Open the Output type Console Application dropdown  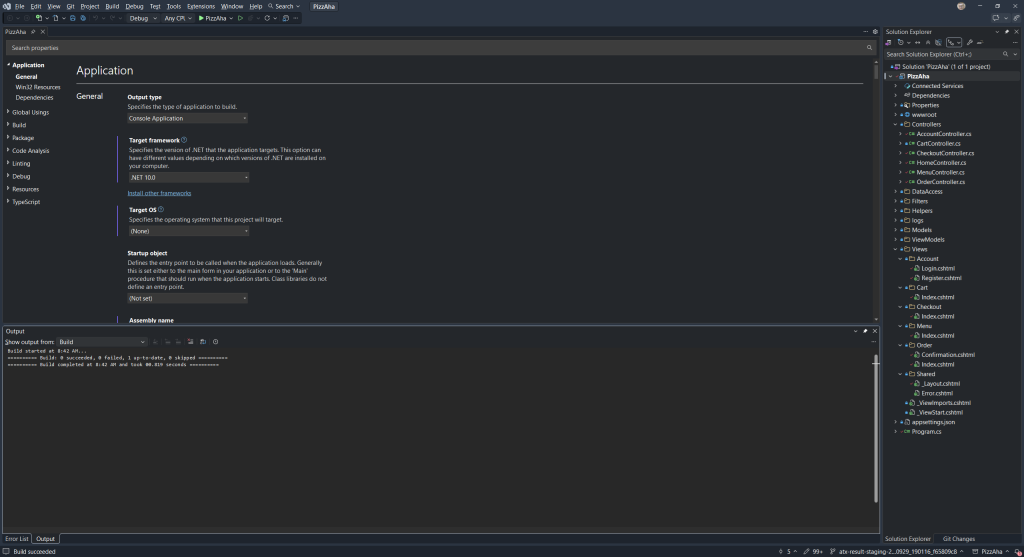pyautogui.click(x=187, y=118)
